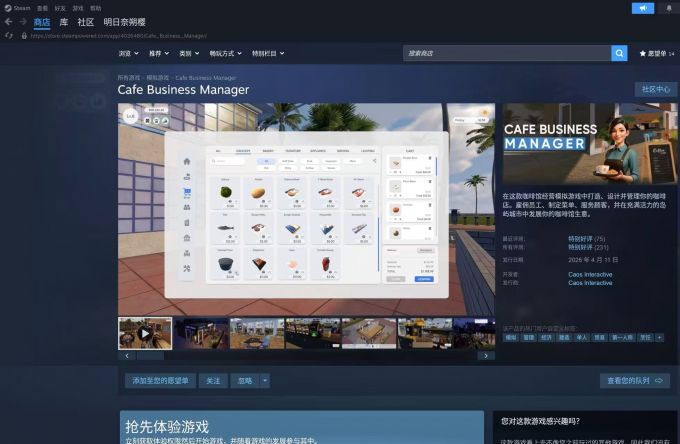Click the thumbnail strip scrollbar handle

click(150, 356)
